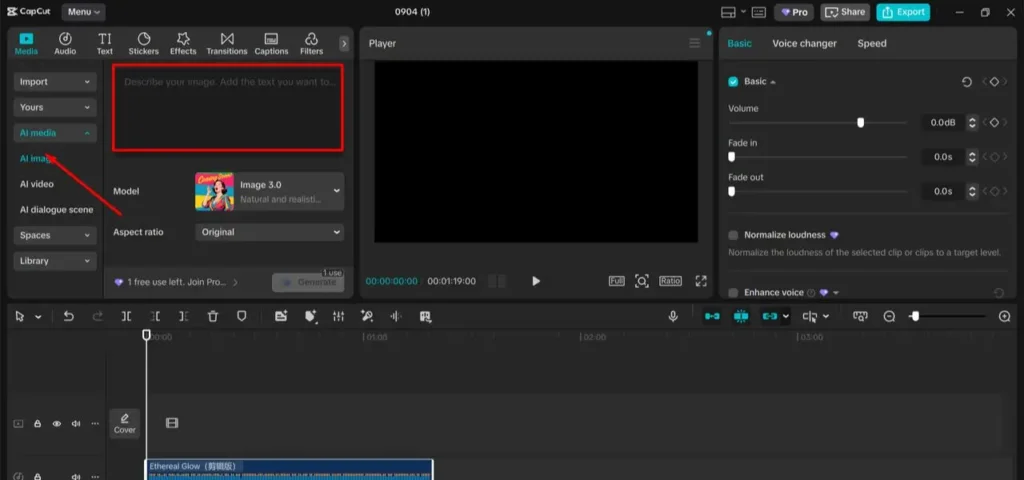Click the scan focus preview icon
Screen dimensions: 1024x480
(x=642, y=281)
